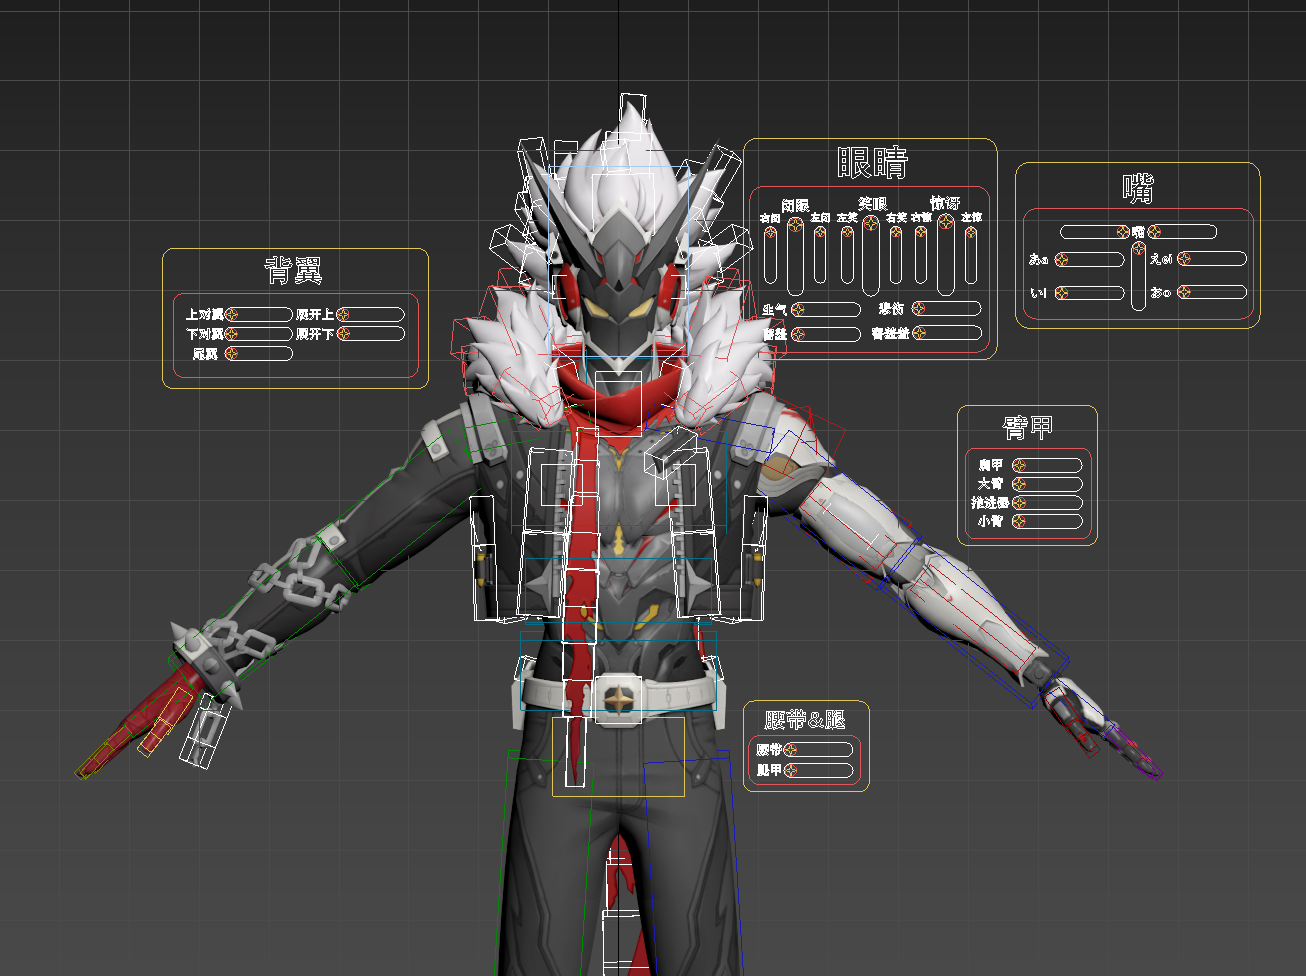The image size is (1306, 976).
Task: Select the 下对翼 control handle
Action: click(232, 333)
